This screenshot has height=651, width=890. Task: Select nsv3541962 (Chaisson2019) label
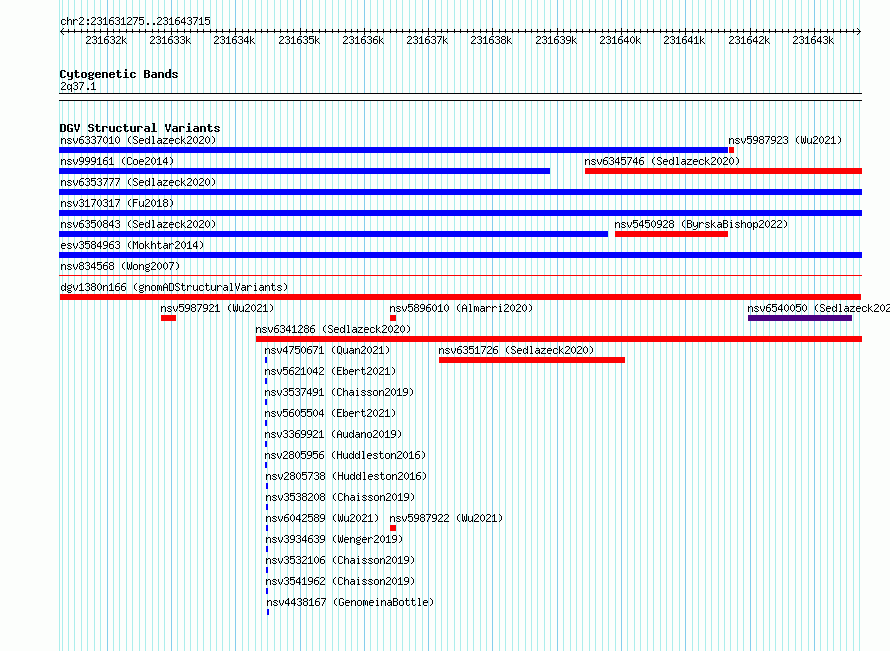click(340, 581)
